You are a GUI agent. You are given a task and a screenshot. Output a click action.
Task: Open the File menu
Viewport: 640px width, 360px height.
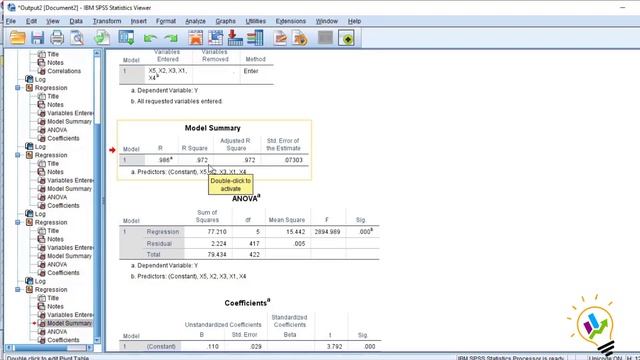click(x=11, y=21)
